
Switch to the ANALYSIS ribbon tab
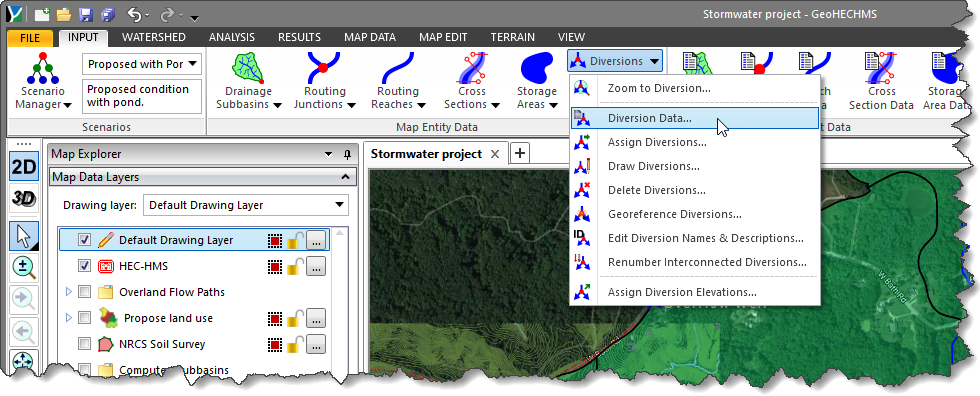point(232,37)
